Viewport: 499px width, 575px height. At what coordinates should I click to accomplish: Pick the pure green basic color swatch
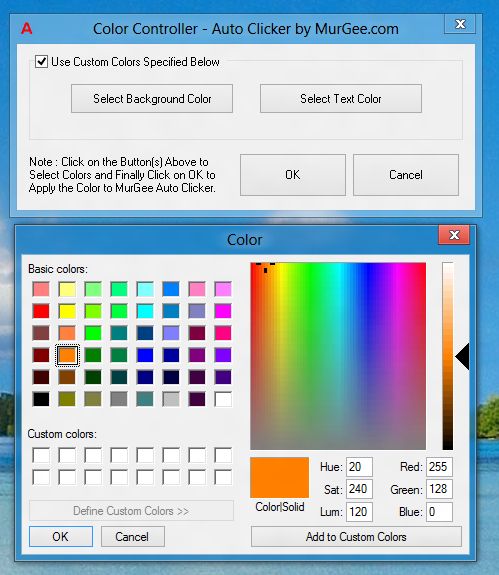pos(93,333)
